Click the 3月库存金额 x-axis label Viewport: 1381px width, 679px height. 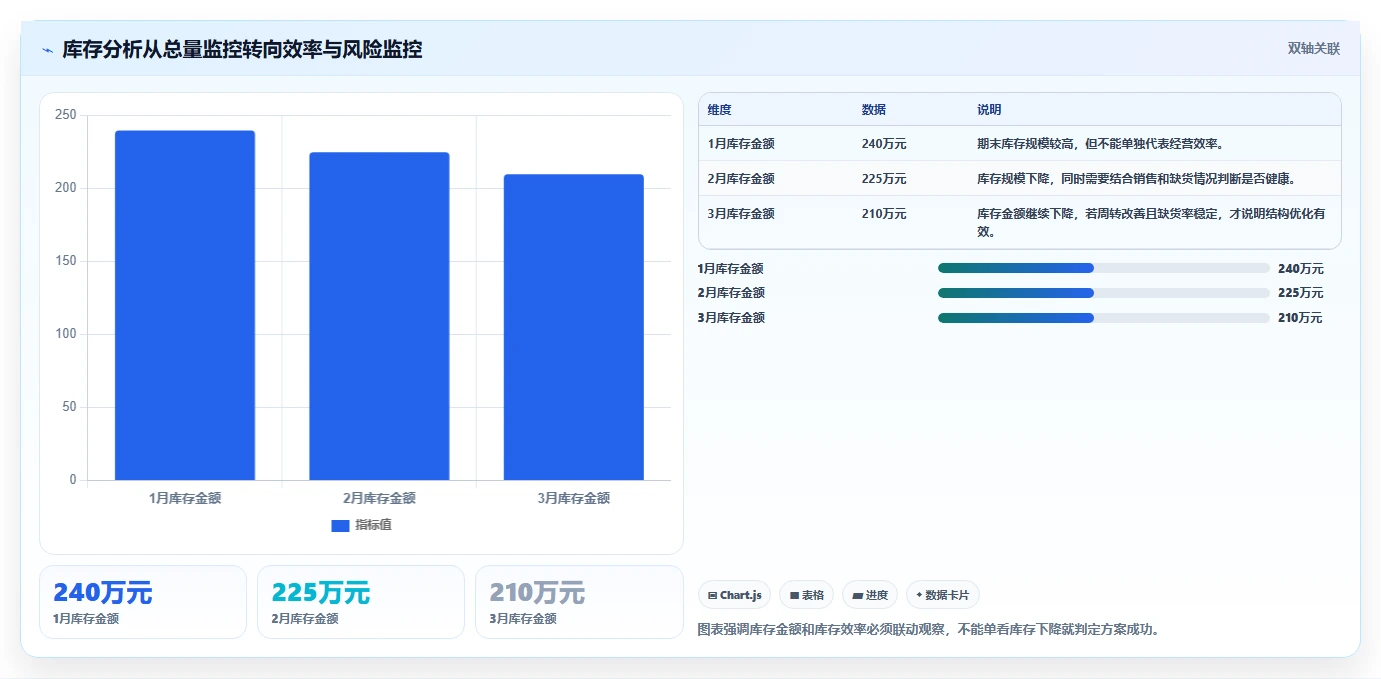pyautogui.click(x=573, y=498)
